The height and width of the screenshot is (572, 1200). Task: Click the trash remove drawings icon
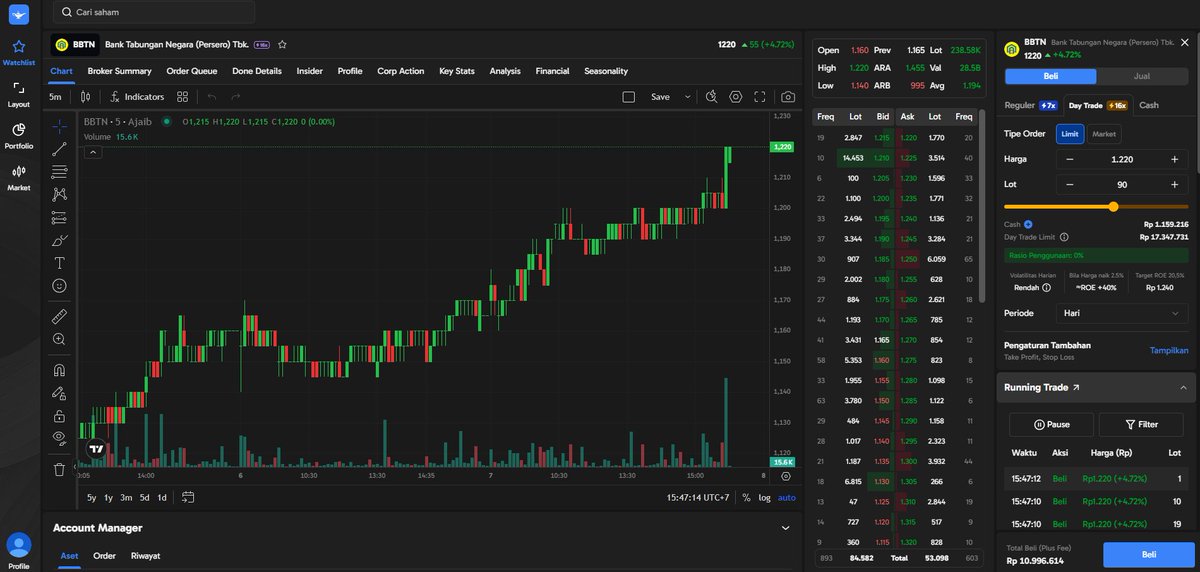60,468
